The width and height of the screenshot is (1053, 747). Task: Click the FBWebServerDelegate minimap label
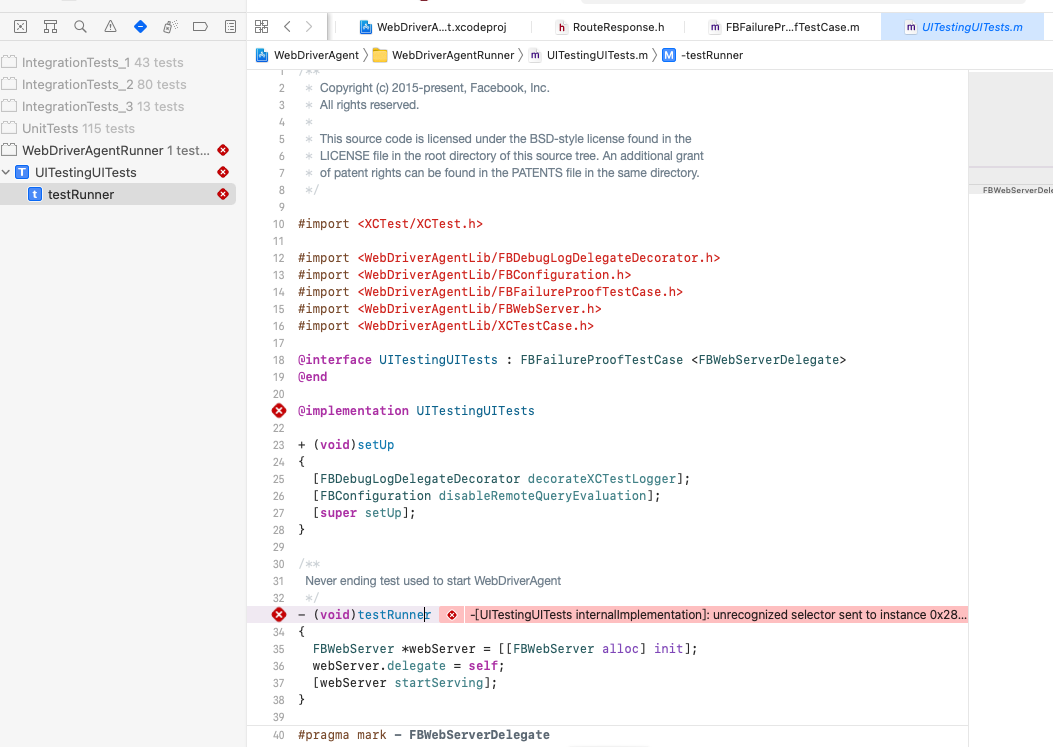[x=1017, y=190]
